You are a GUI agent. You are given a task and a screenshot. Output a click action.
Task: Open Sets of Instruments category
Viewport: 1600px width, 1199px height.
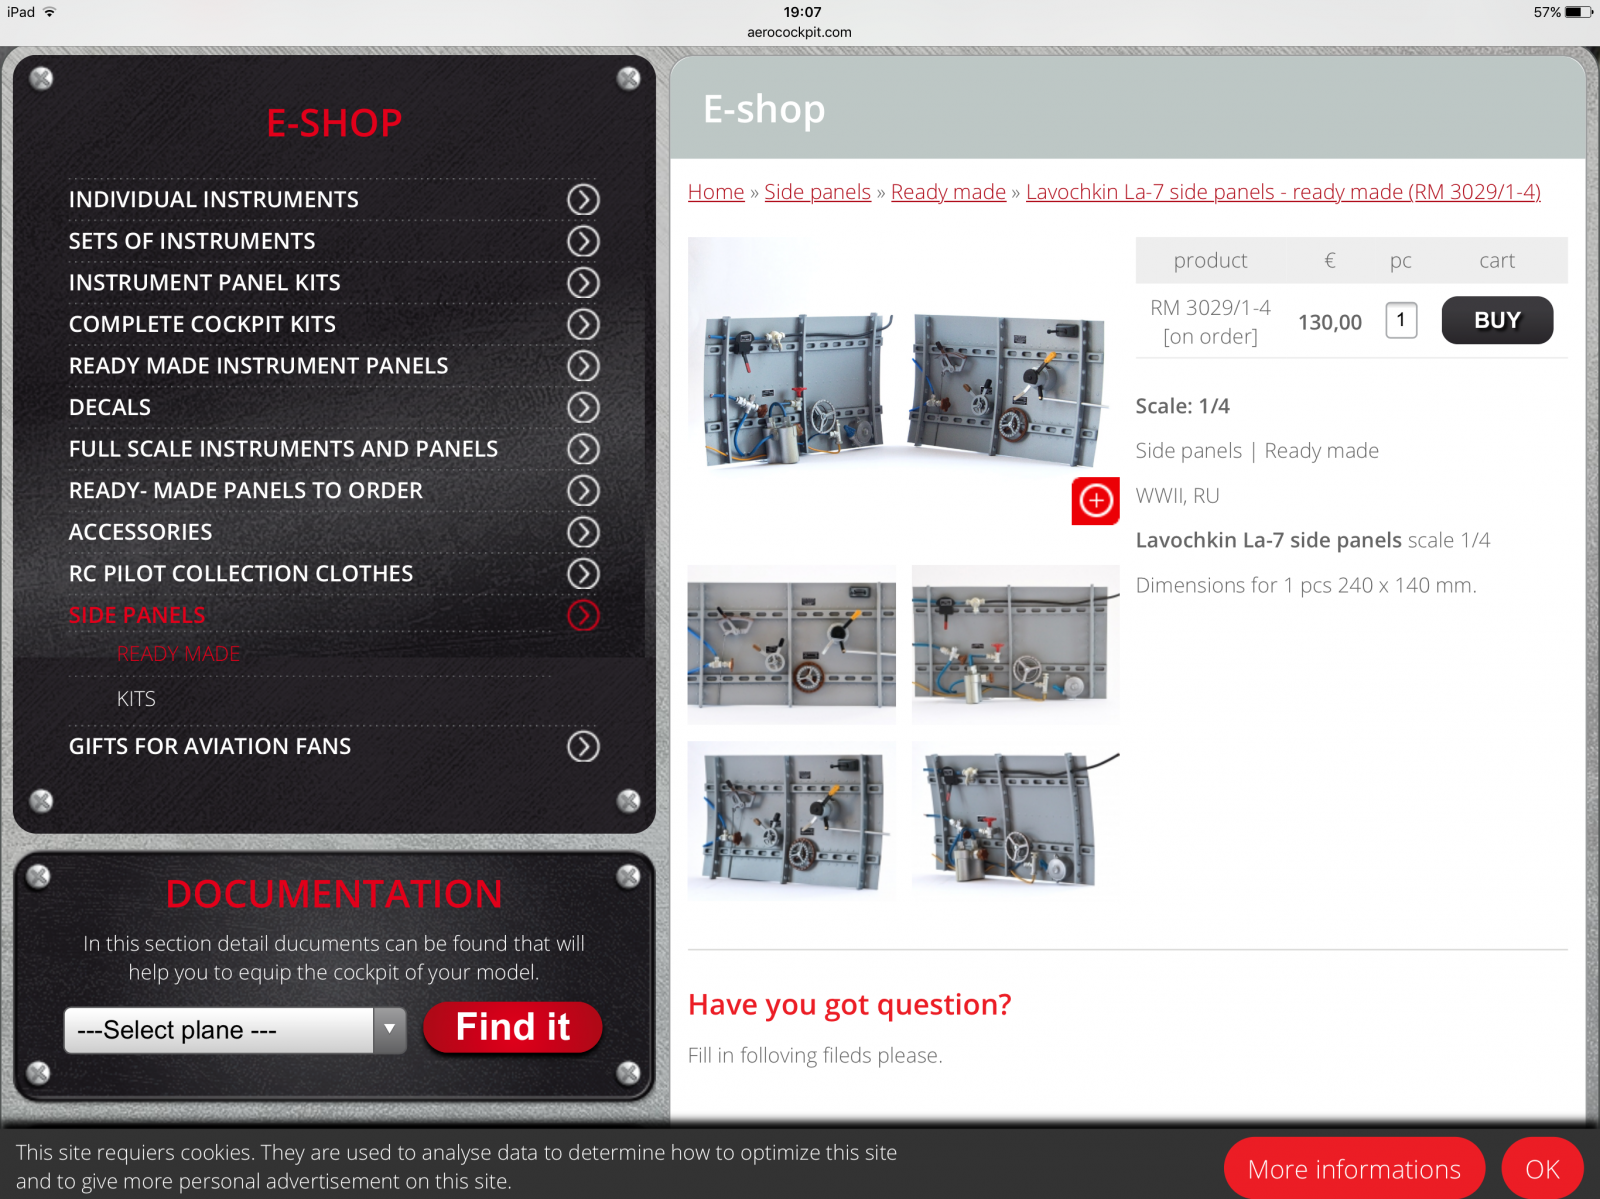click(x=192, y=241)
